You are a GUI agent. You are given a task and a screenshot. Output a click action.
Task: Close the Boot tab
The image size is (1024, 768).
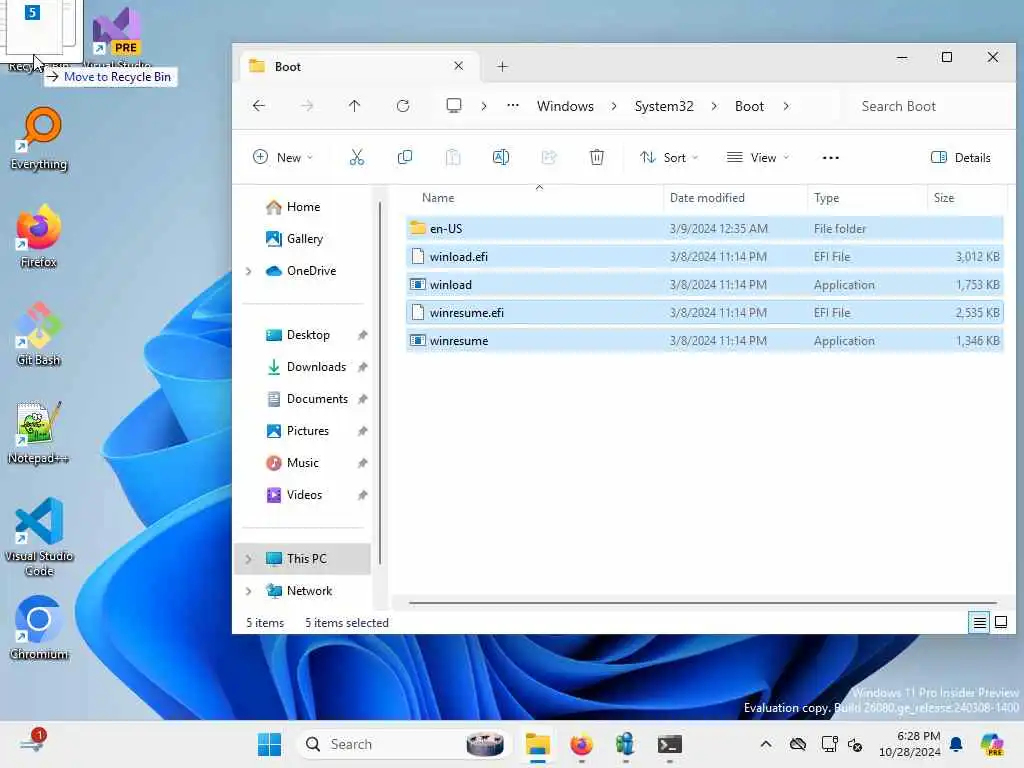click(x=458, y=66)
